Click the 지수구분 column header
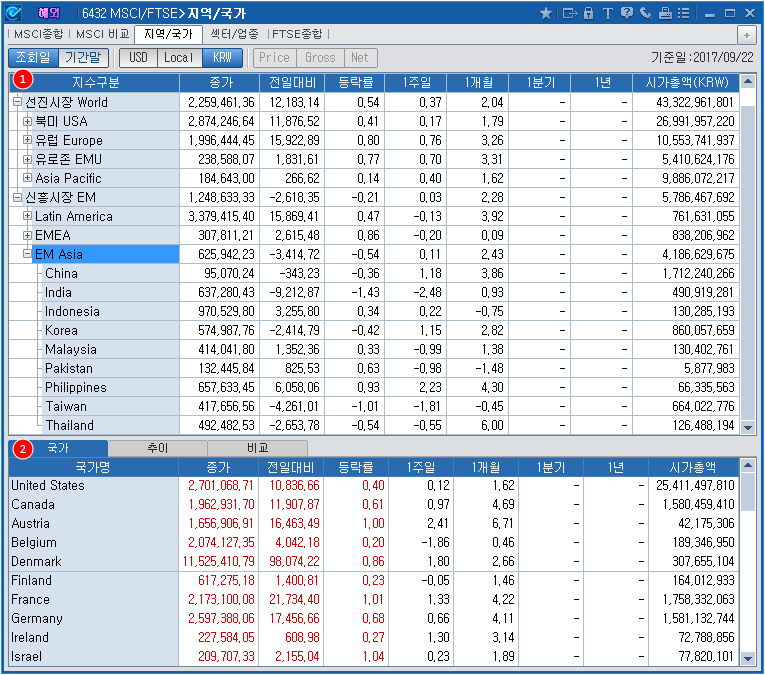Viewport: 765px width, 675px height. coord(95,82)
